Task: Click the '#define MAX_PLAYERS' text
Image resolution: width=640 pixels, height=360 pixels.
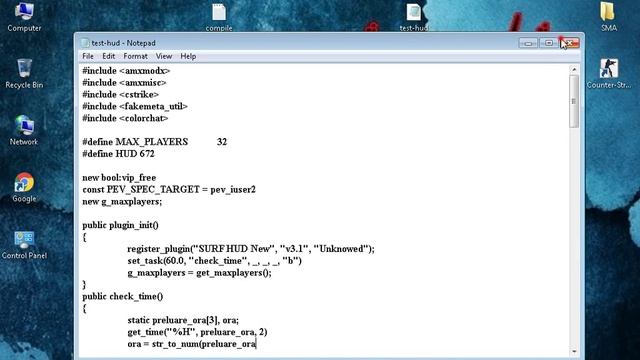Action: (x=135, y=142)
